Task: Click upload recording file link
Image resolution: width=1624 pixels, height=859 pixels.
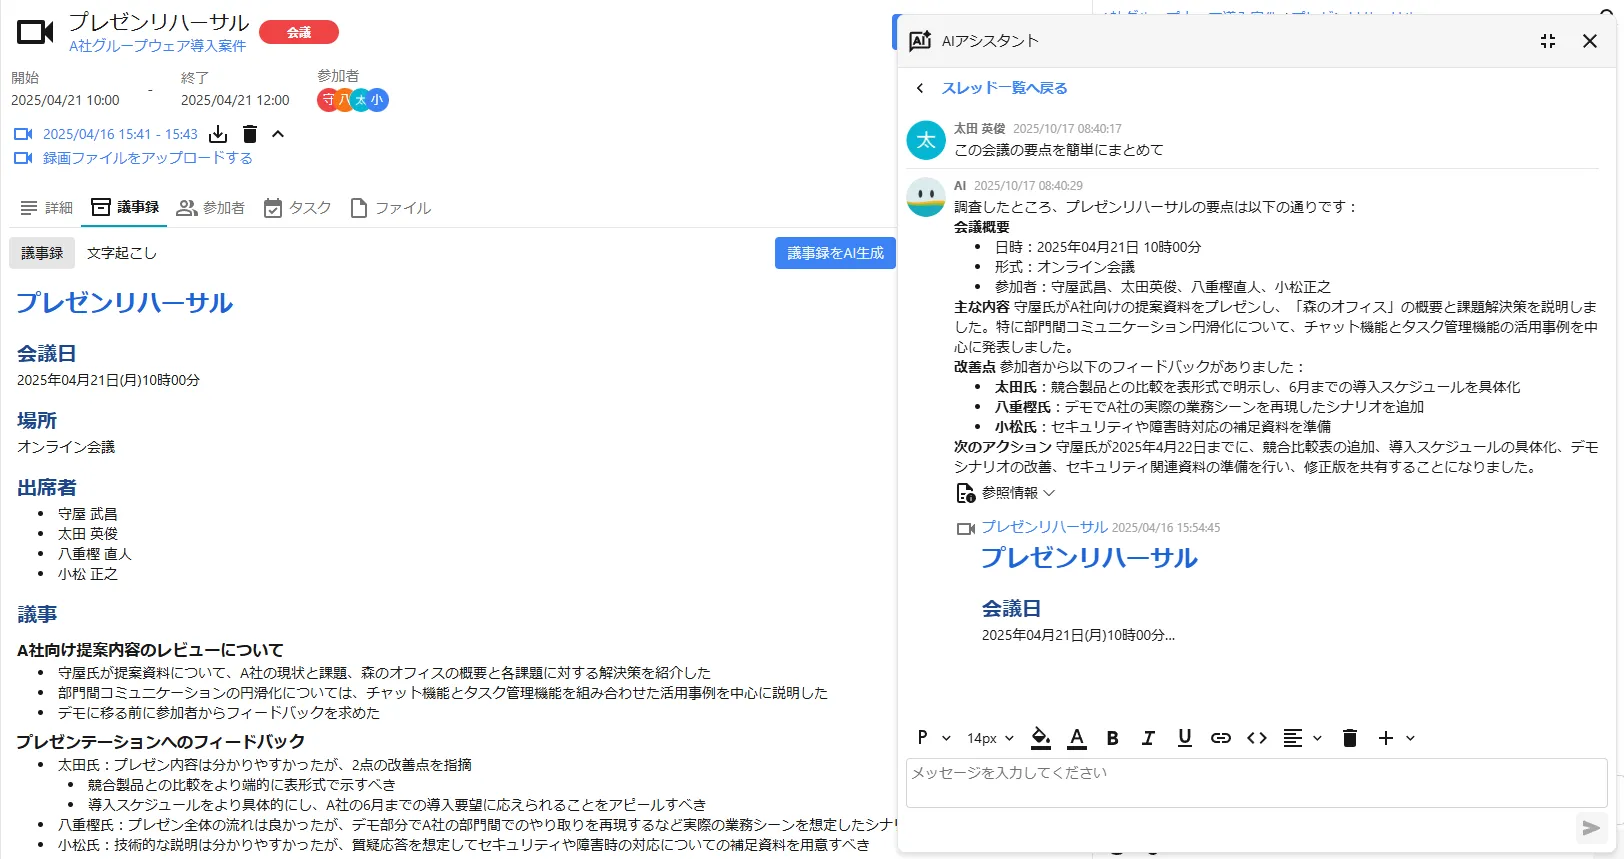Action: point(147,158)
